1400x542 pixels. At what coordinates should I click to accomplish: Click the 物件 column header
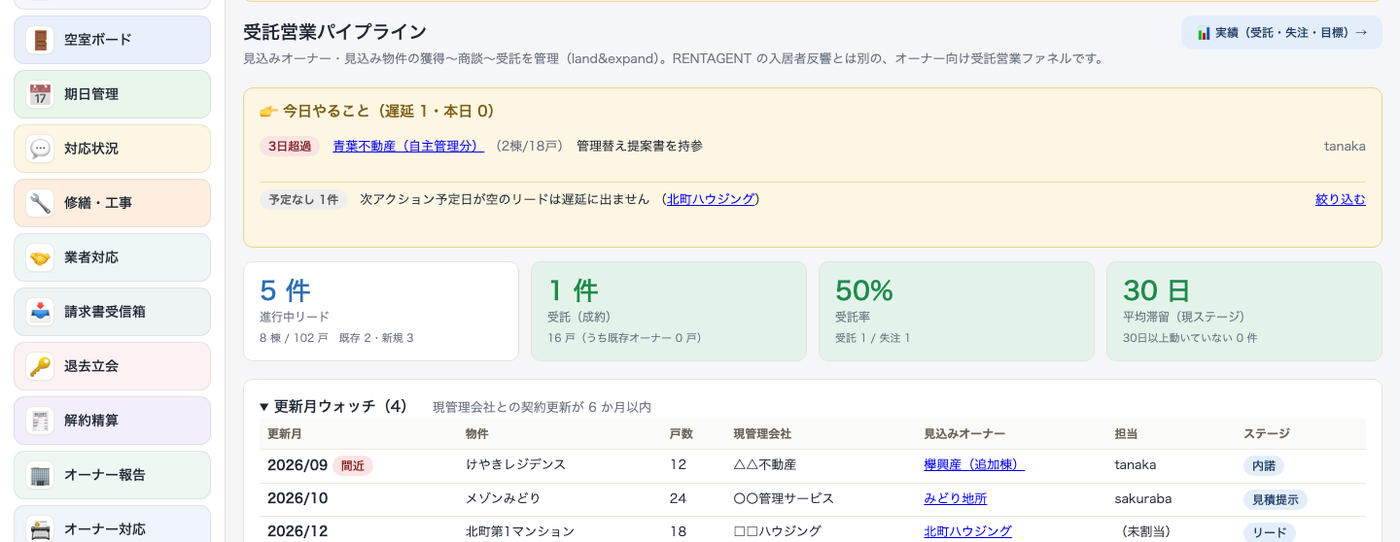click(477, 434)
